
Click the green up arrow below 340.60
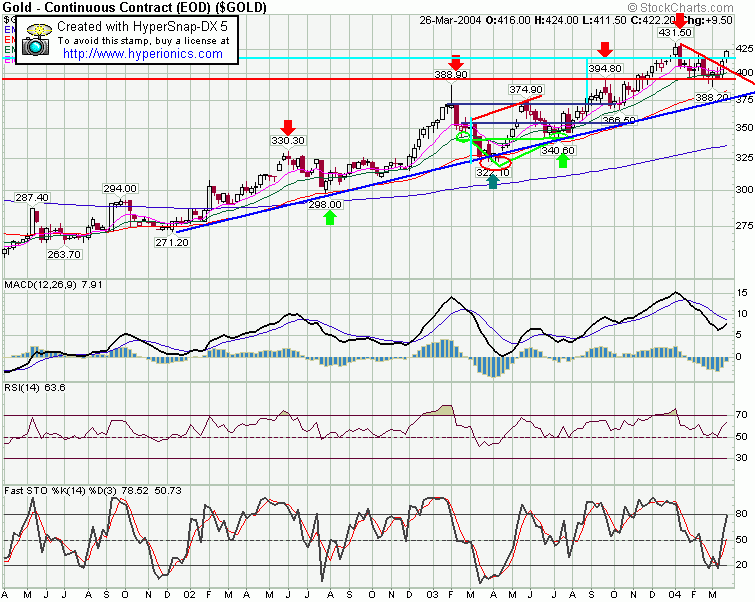pos(563,161)
